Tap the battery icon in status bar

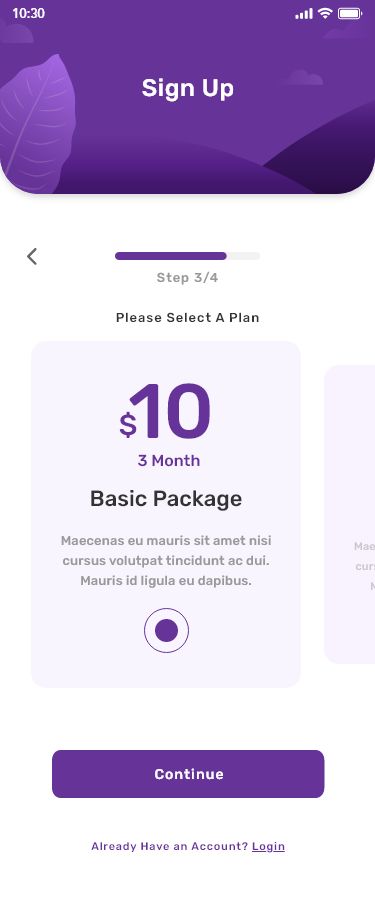(x=350, y=13)
